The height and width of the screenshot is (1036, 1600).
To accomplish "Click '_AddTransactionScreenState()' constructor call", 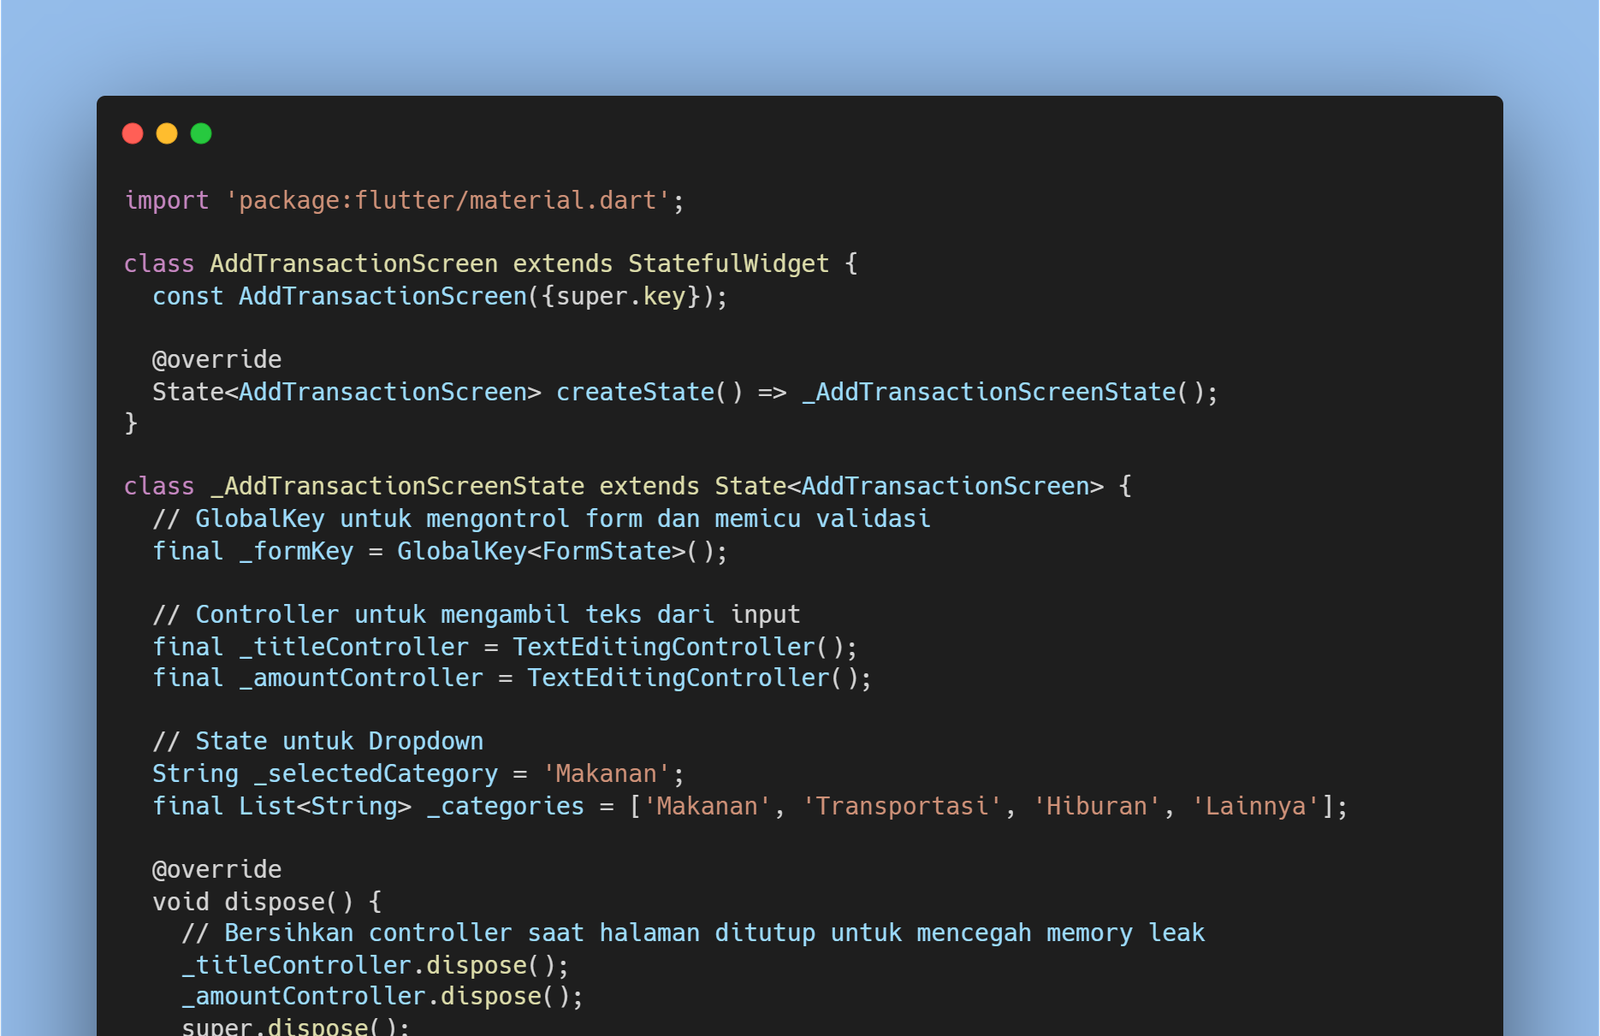I will click(x=1008, y=392).
